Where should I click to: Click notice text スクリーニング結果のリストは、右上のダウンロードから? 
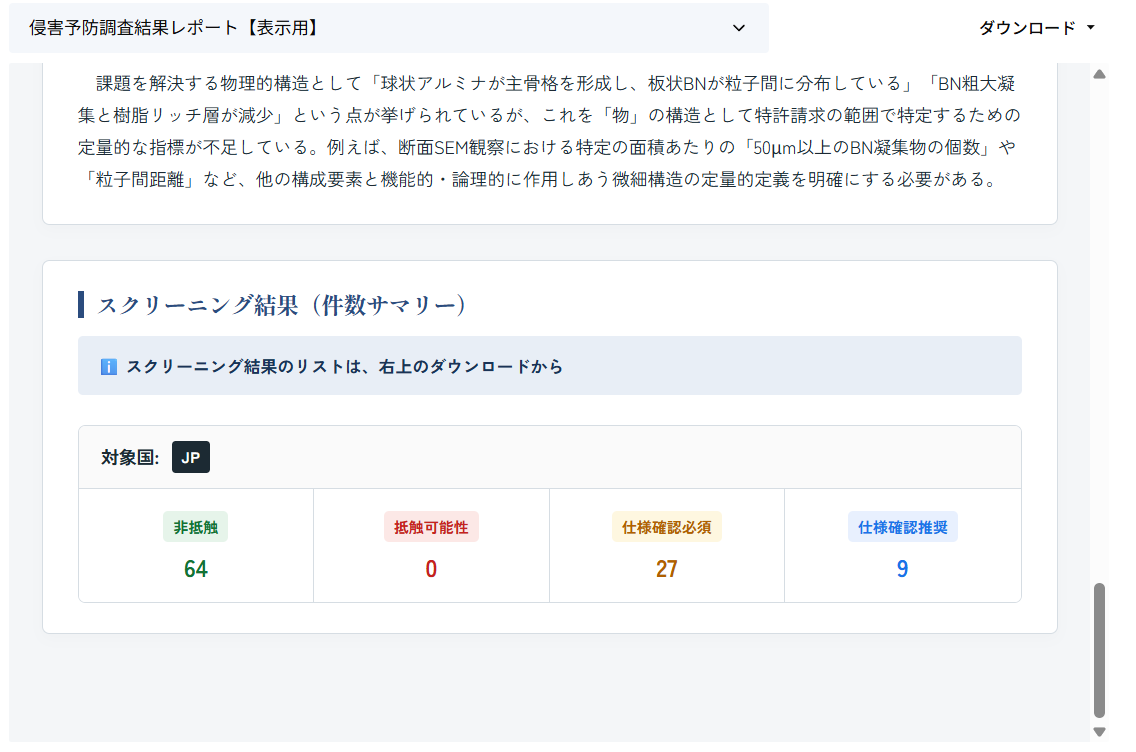click(x=345, y=367)
